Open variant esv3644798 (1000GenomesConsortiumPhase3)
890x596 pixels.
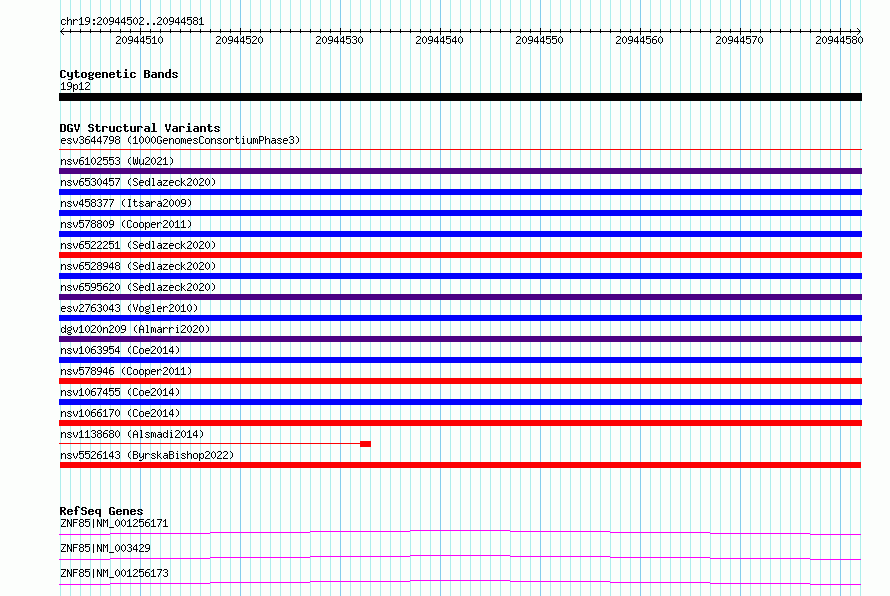[x=180, y=140]
